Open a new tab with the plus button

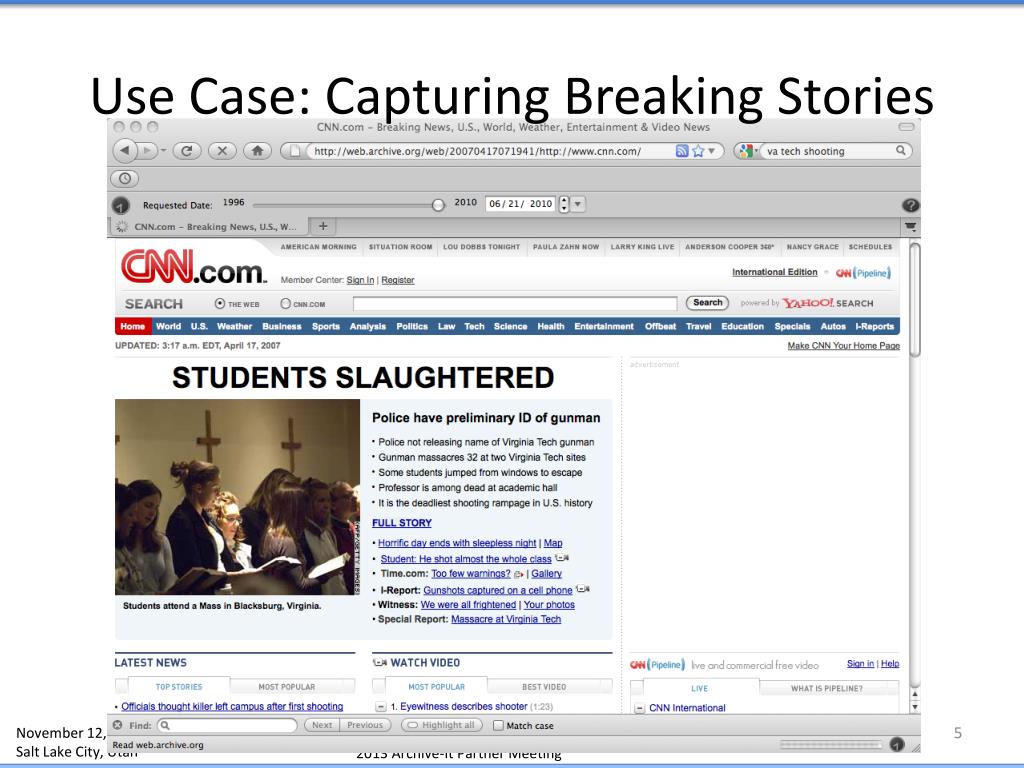coord(323,226)
